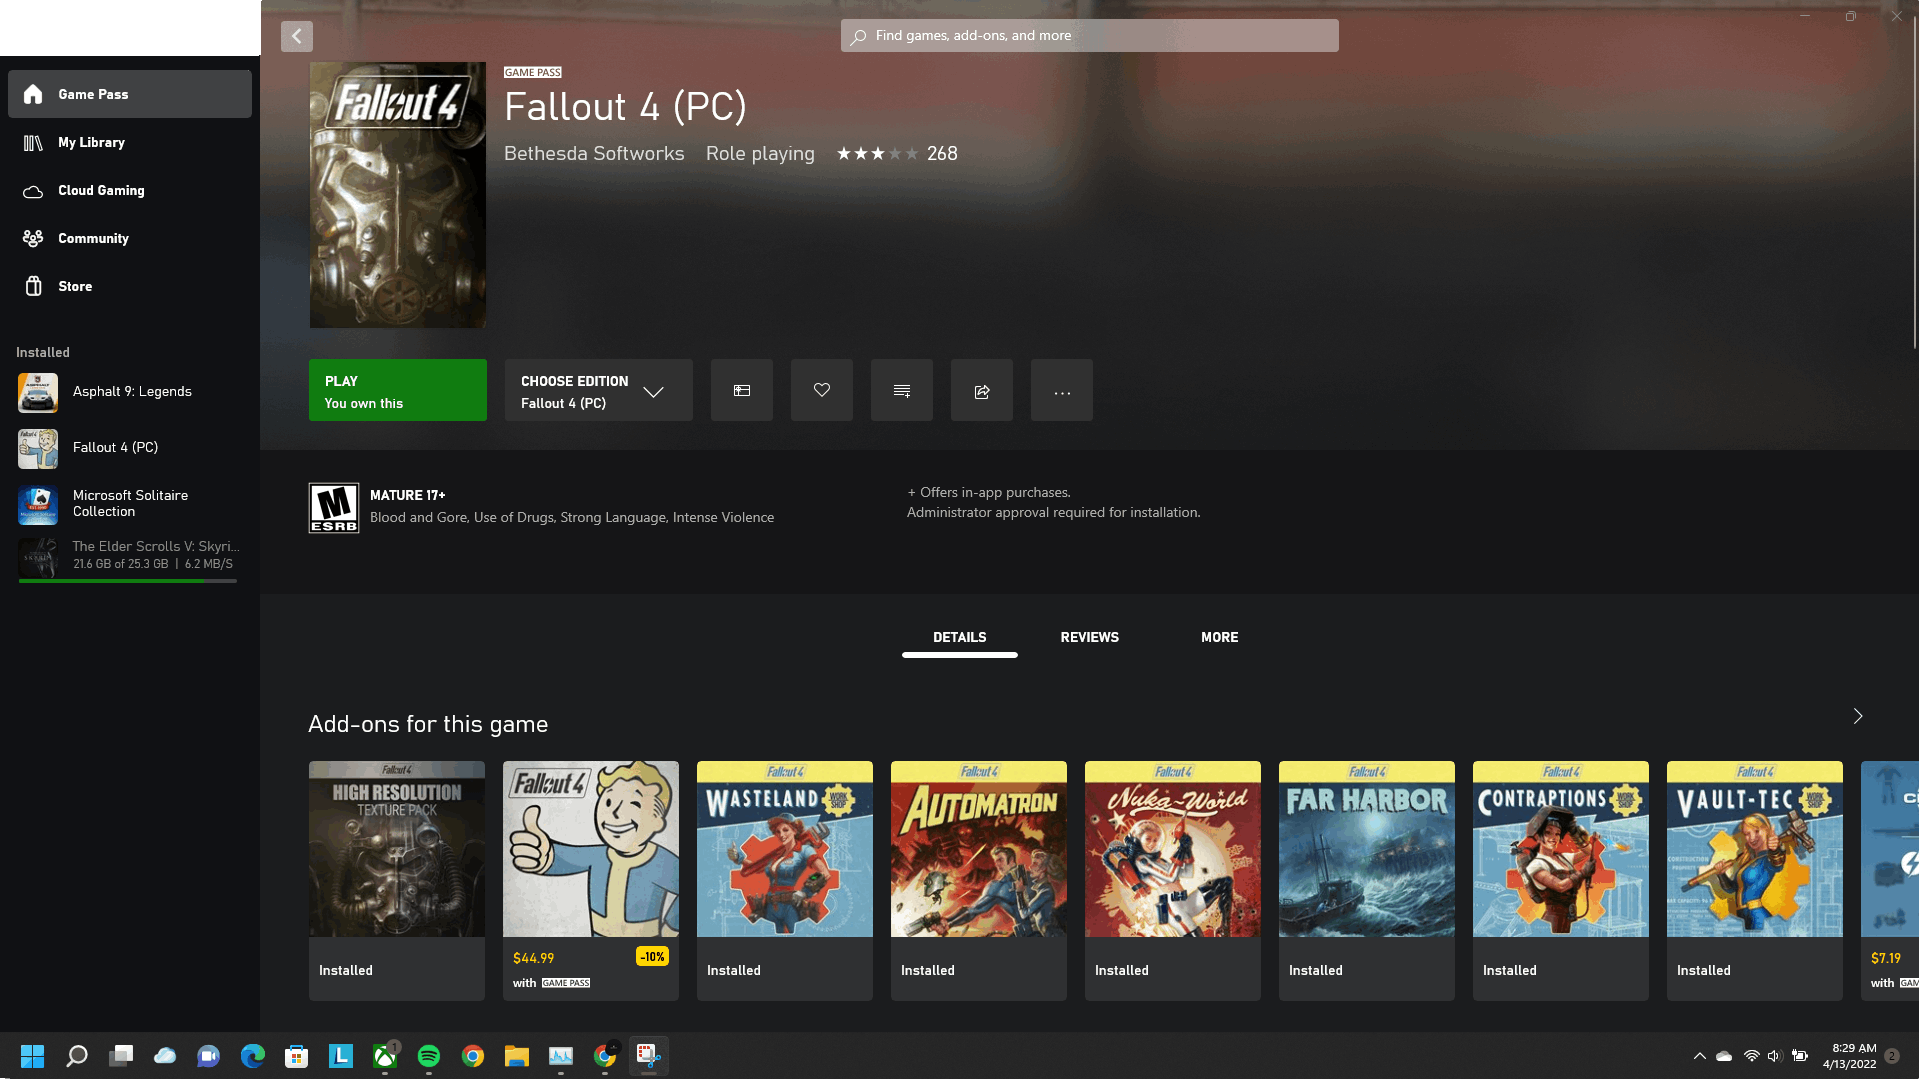Open Task View on taskbar
Image resolution: width=1919 pixels, height=1079 pixels.
coord(121,1056)
